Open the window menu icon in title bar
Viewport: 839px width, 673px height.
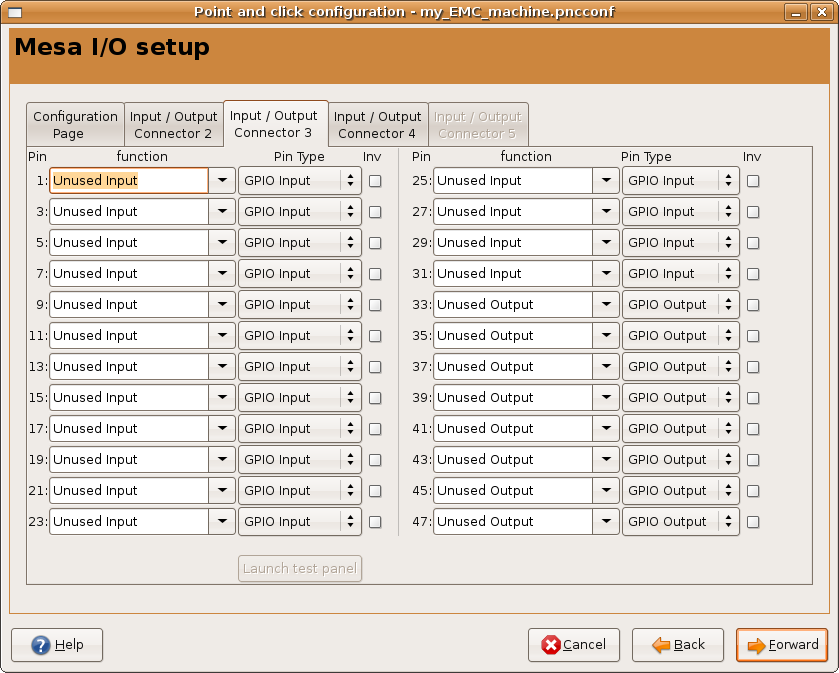click(x=14, y=11)
